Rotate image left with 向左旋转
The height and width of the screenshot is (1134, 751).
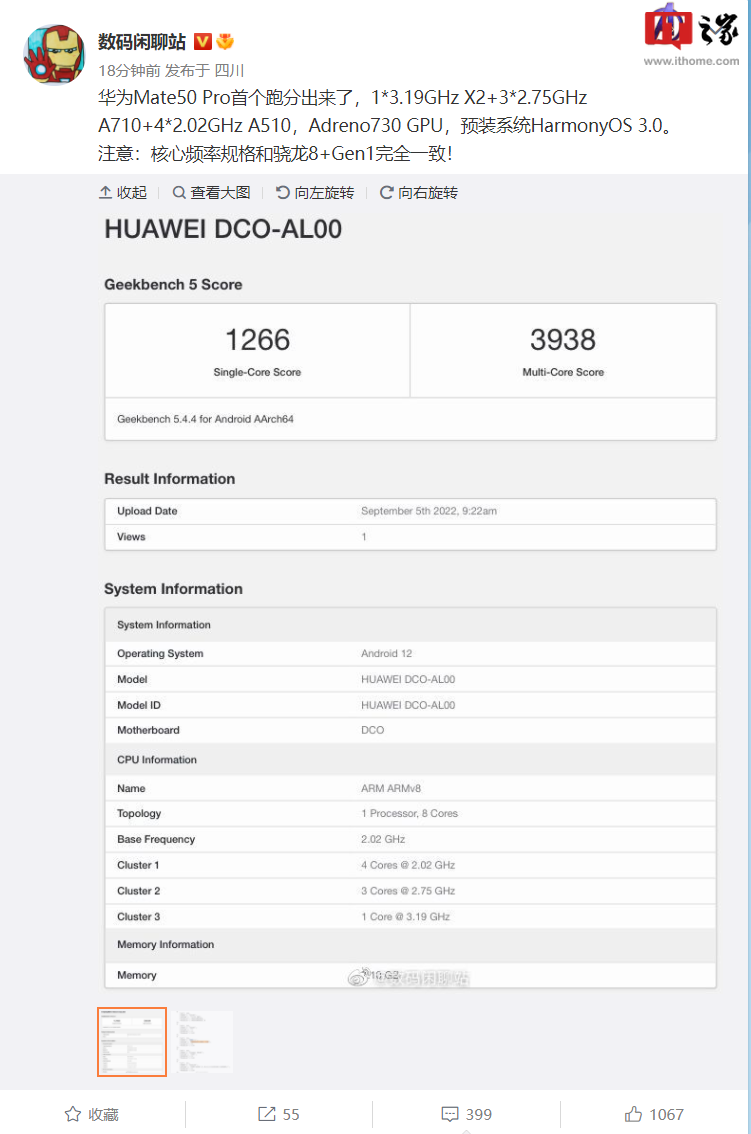(315, 192)
